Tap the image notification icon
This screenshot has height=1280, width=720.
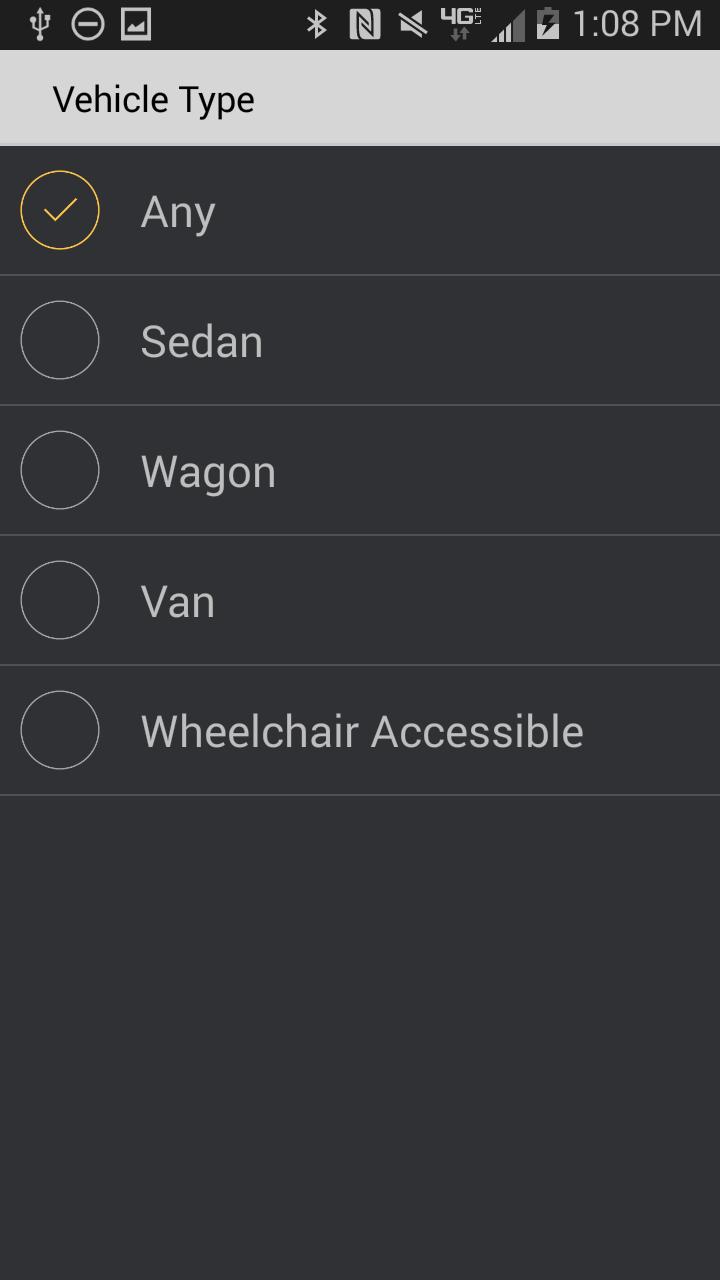click(136, 24)
